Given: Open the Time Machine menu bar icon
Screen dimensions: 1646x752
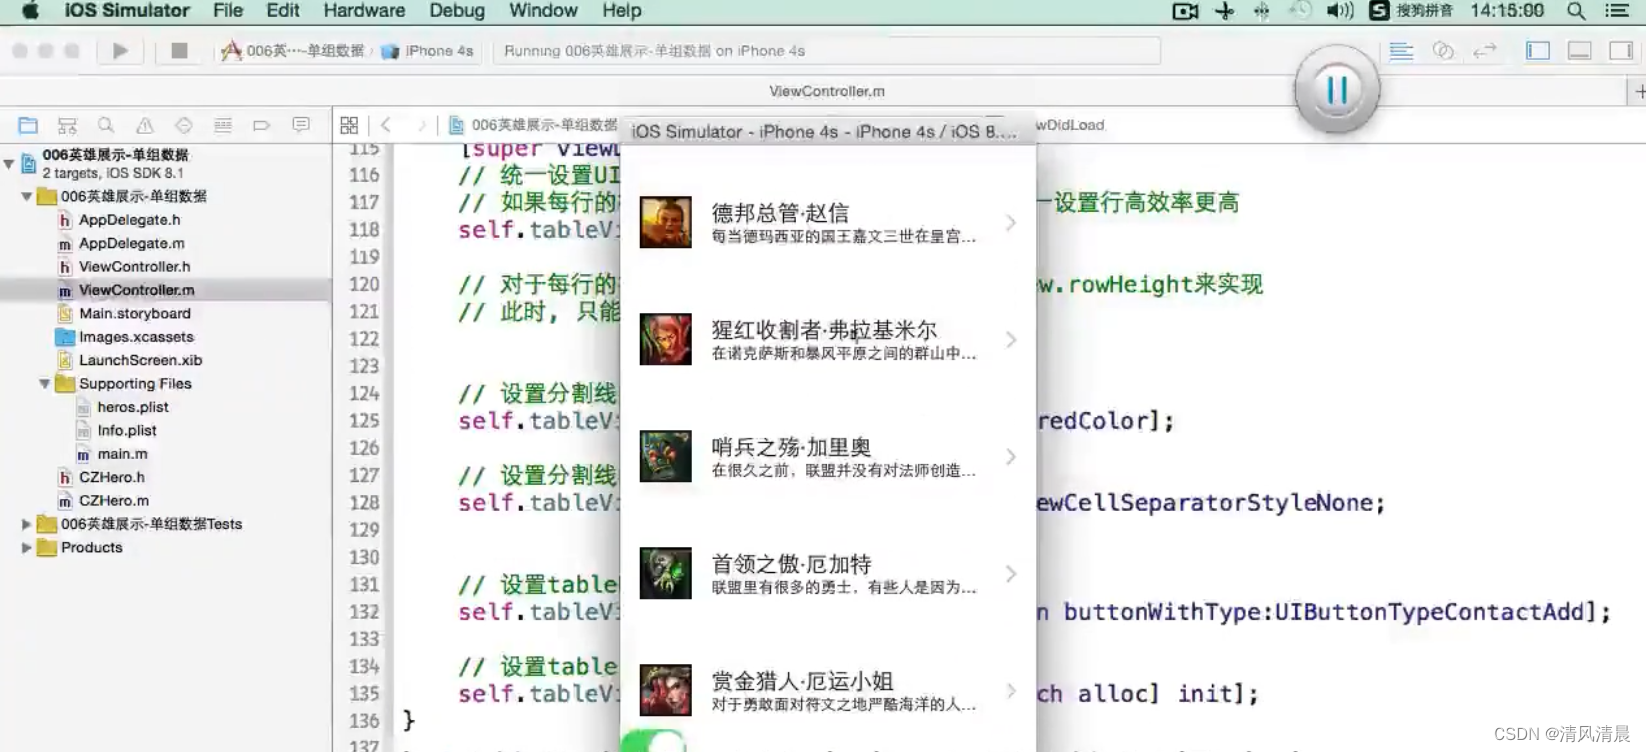Looking at the screenshot, I should point(1300,11).
